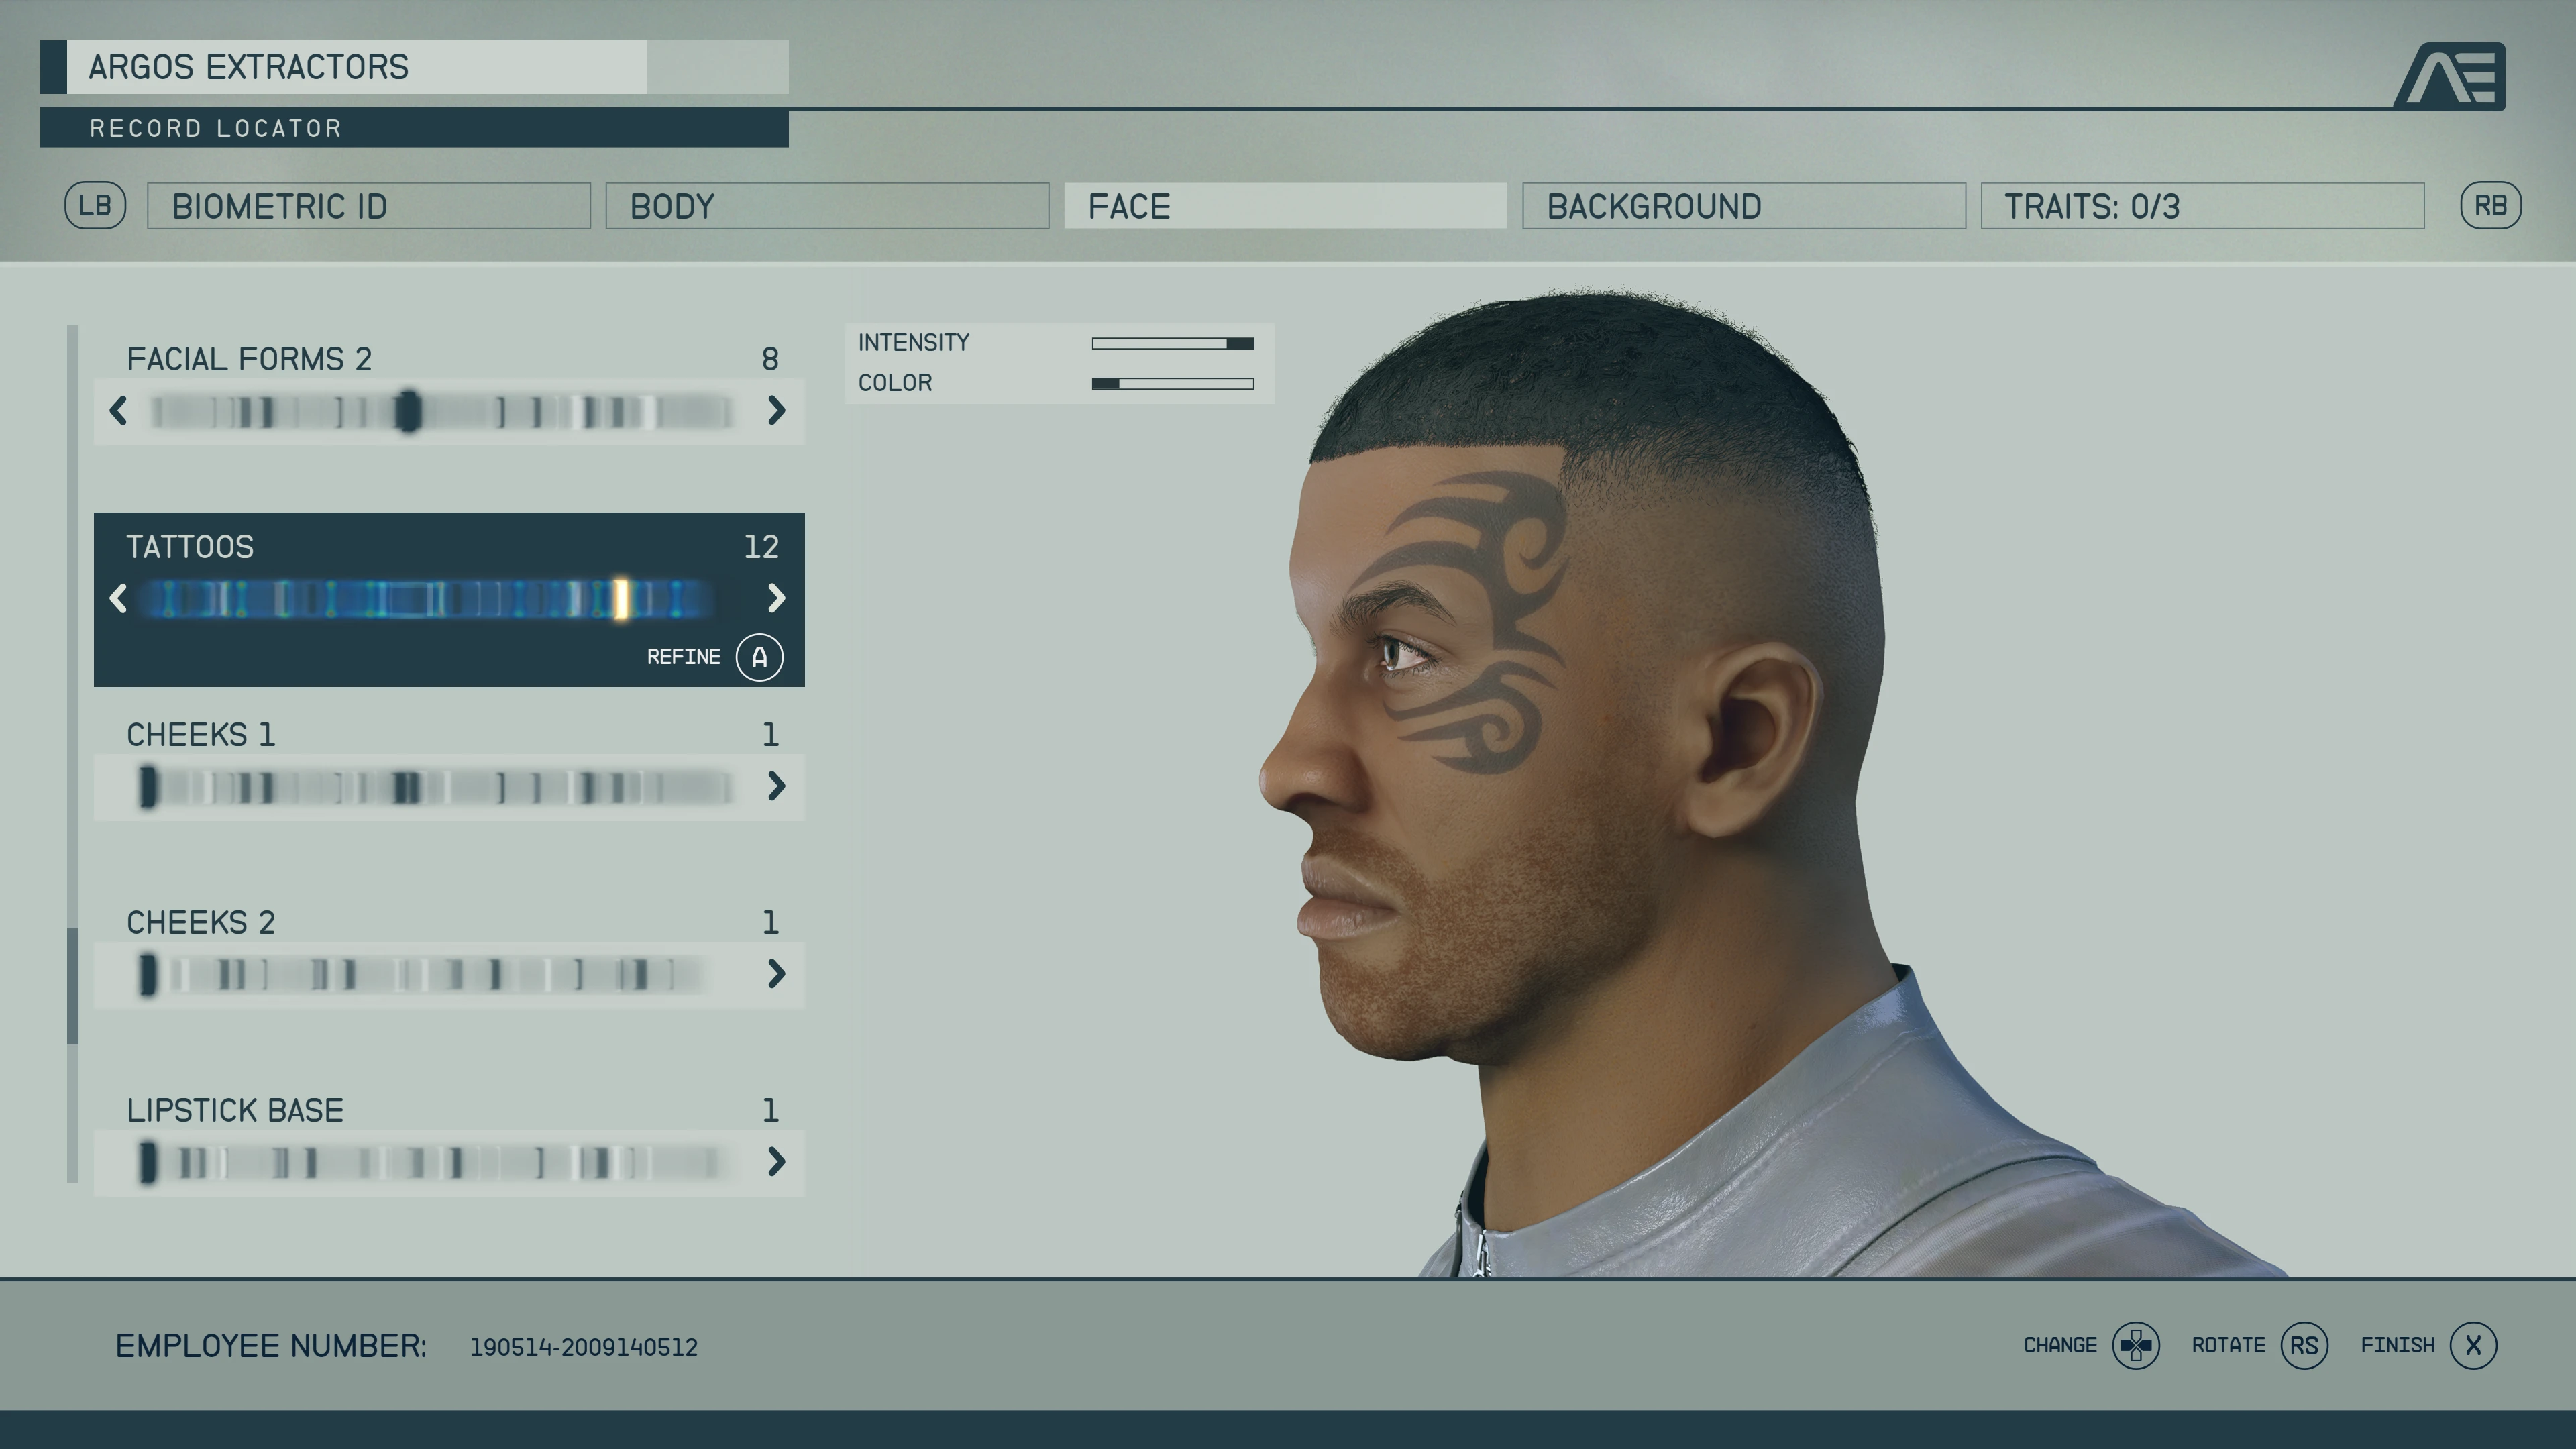Click the previous Tattoos arrow

point(118,598)
